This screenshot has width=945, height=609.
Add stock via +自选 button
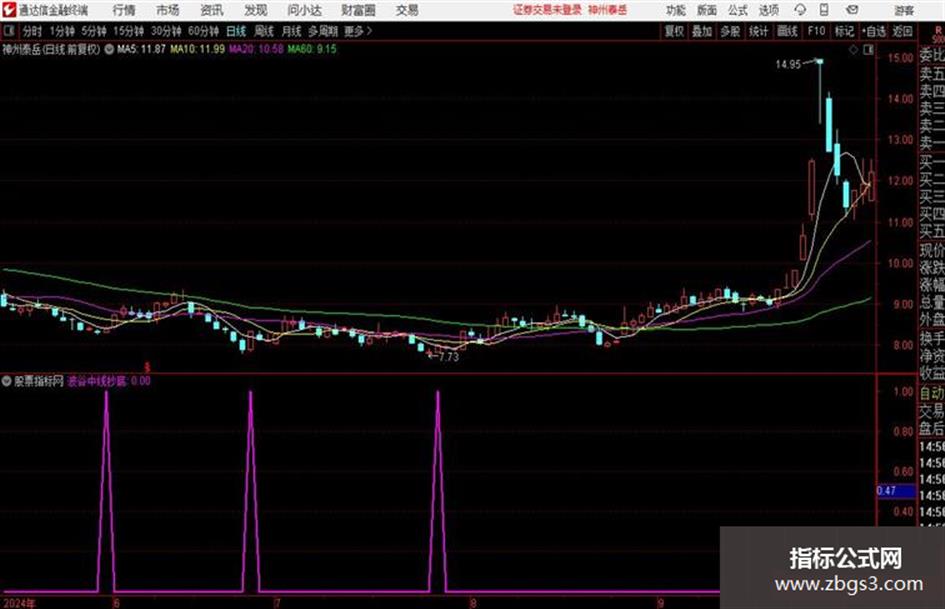click(x=874, y=31)
